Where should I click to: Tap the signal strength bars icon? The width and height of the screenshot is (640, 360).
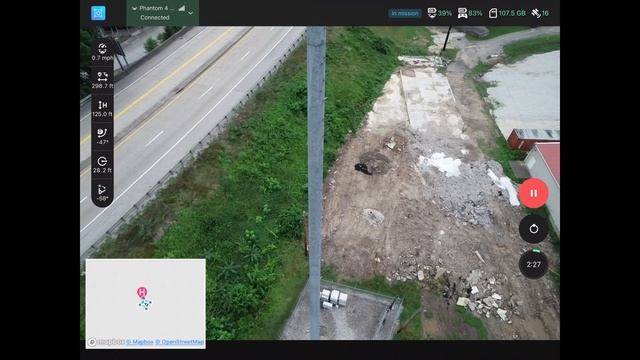point(182,8)
